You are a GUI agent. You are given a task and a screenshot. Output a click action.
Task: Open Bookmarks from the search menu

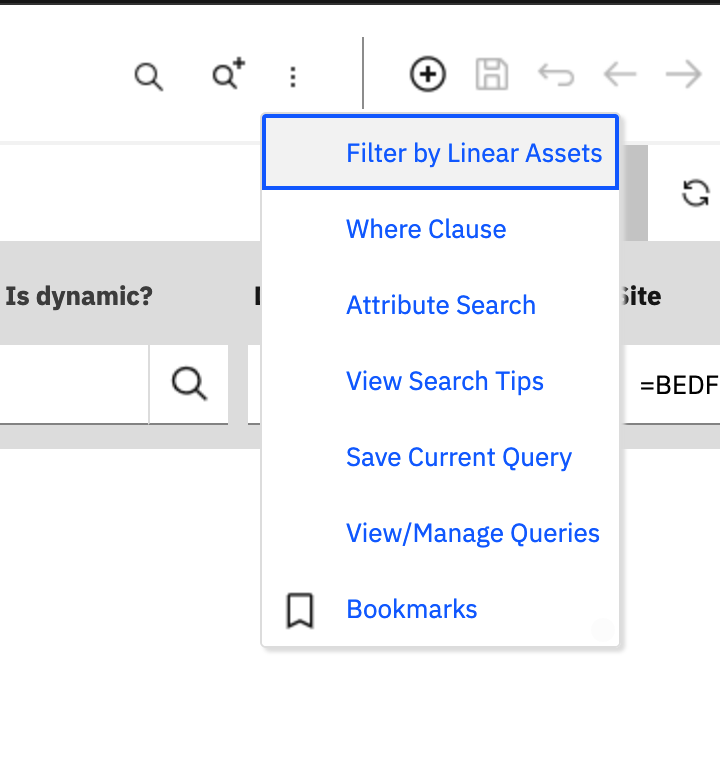pyautogui.click(x=412, y=609)
